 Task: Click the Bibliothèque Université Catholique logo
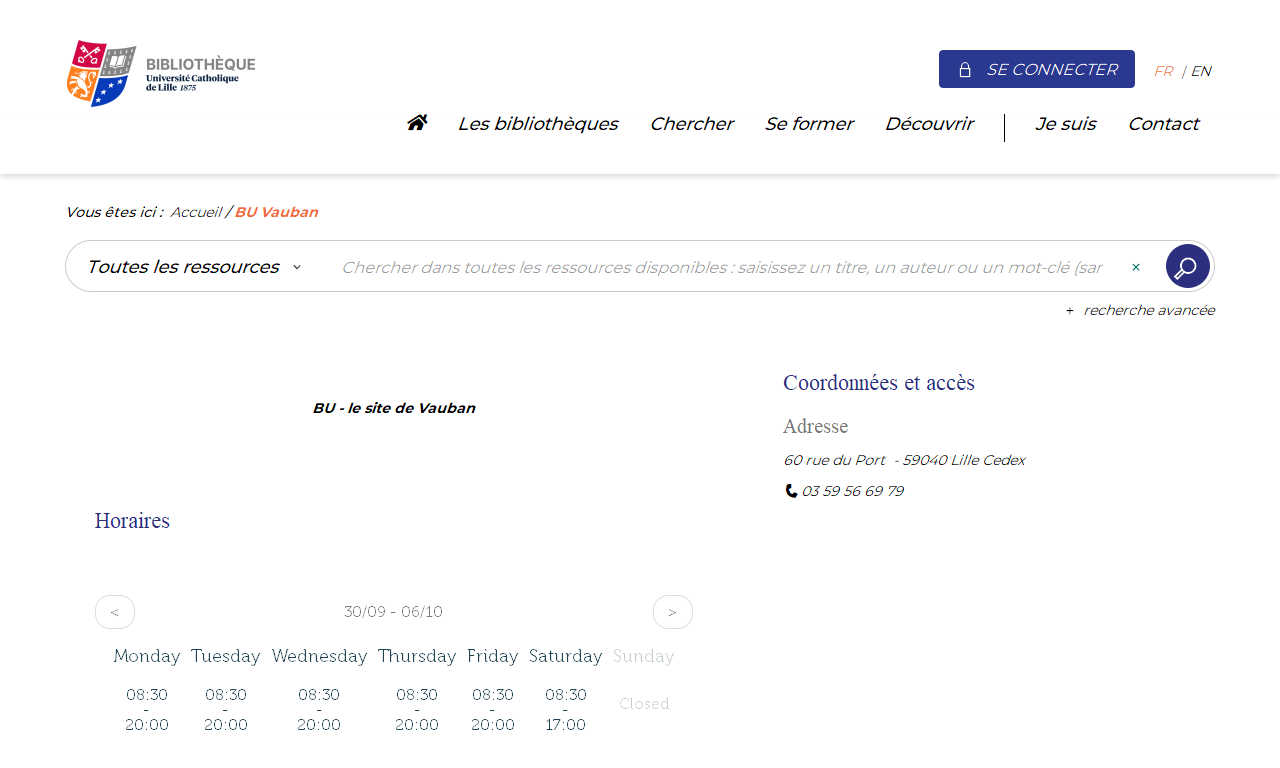(161, 74)
